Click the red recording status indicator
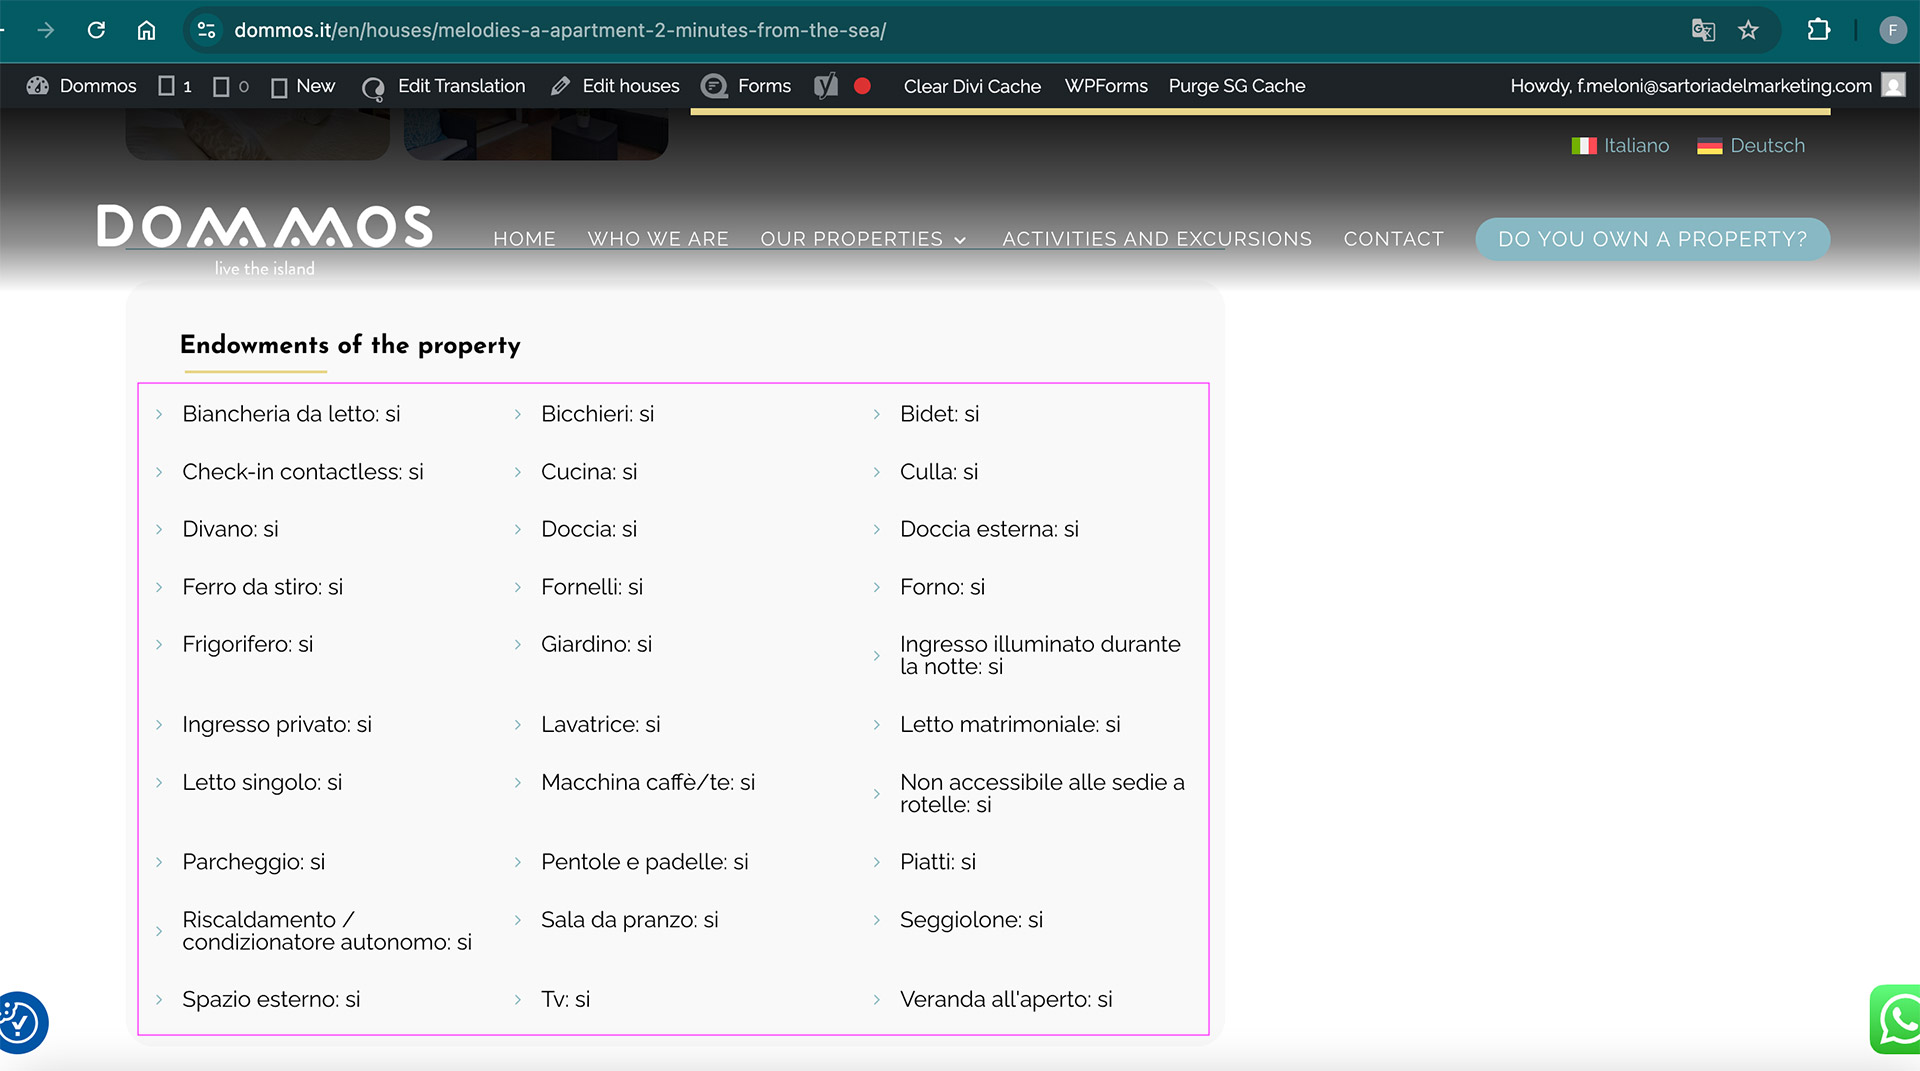Image resolution: width=1920 pixels, height=1071 pixels. (862, 86)
